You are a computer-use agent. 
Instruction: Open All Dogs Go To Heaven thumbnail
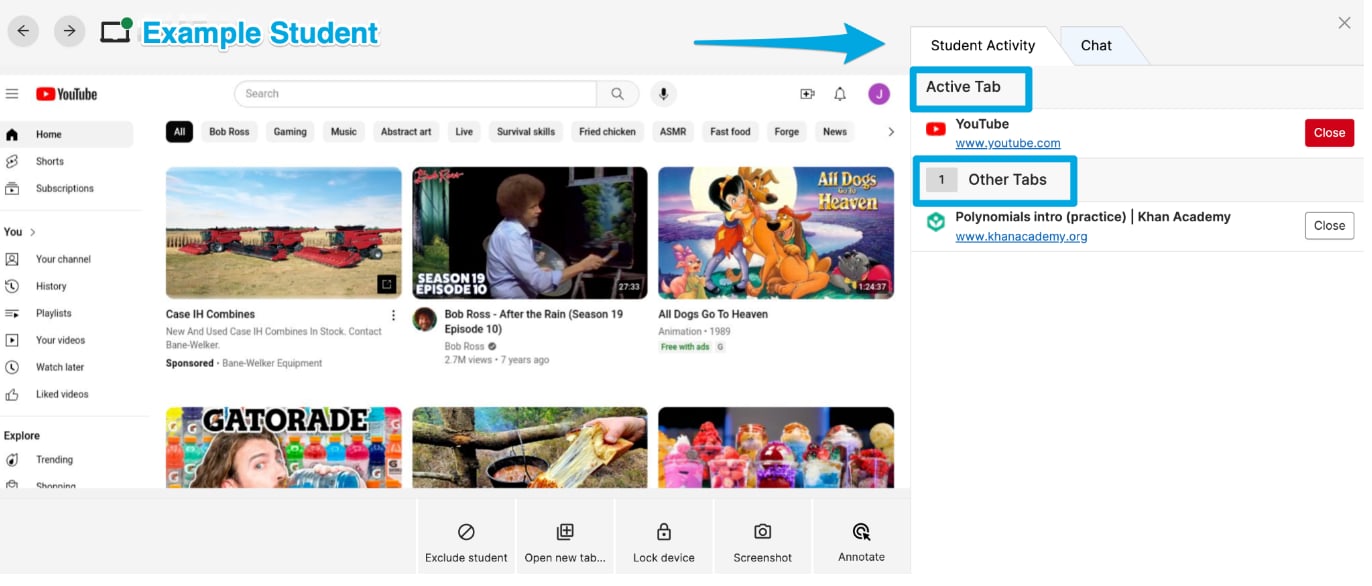(x=776, y=233)
